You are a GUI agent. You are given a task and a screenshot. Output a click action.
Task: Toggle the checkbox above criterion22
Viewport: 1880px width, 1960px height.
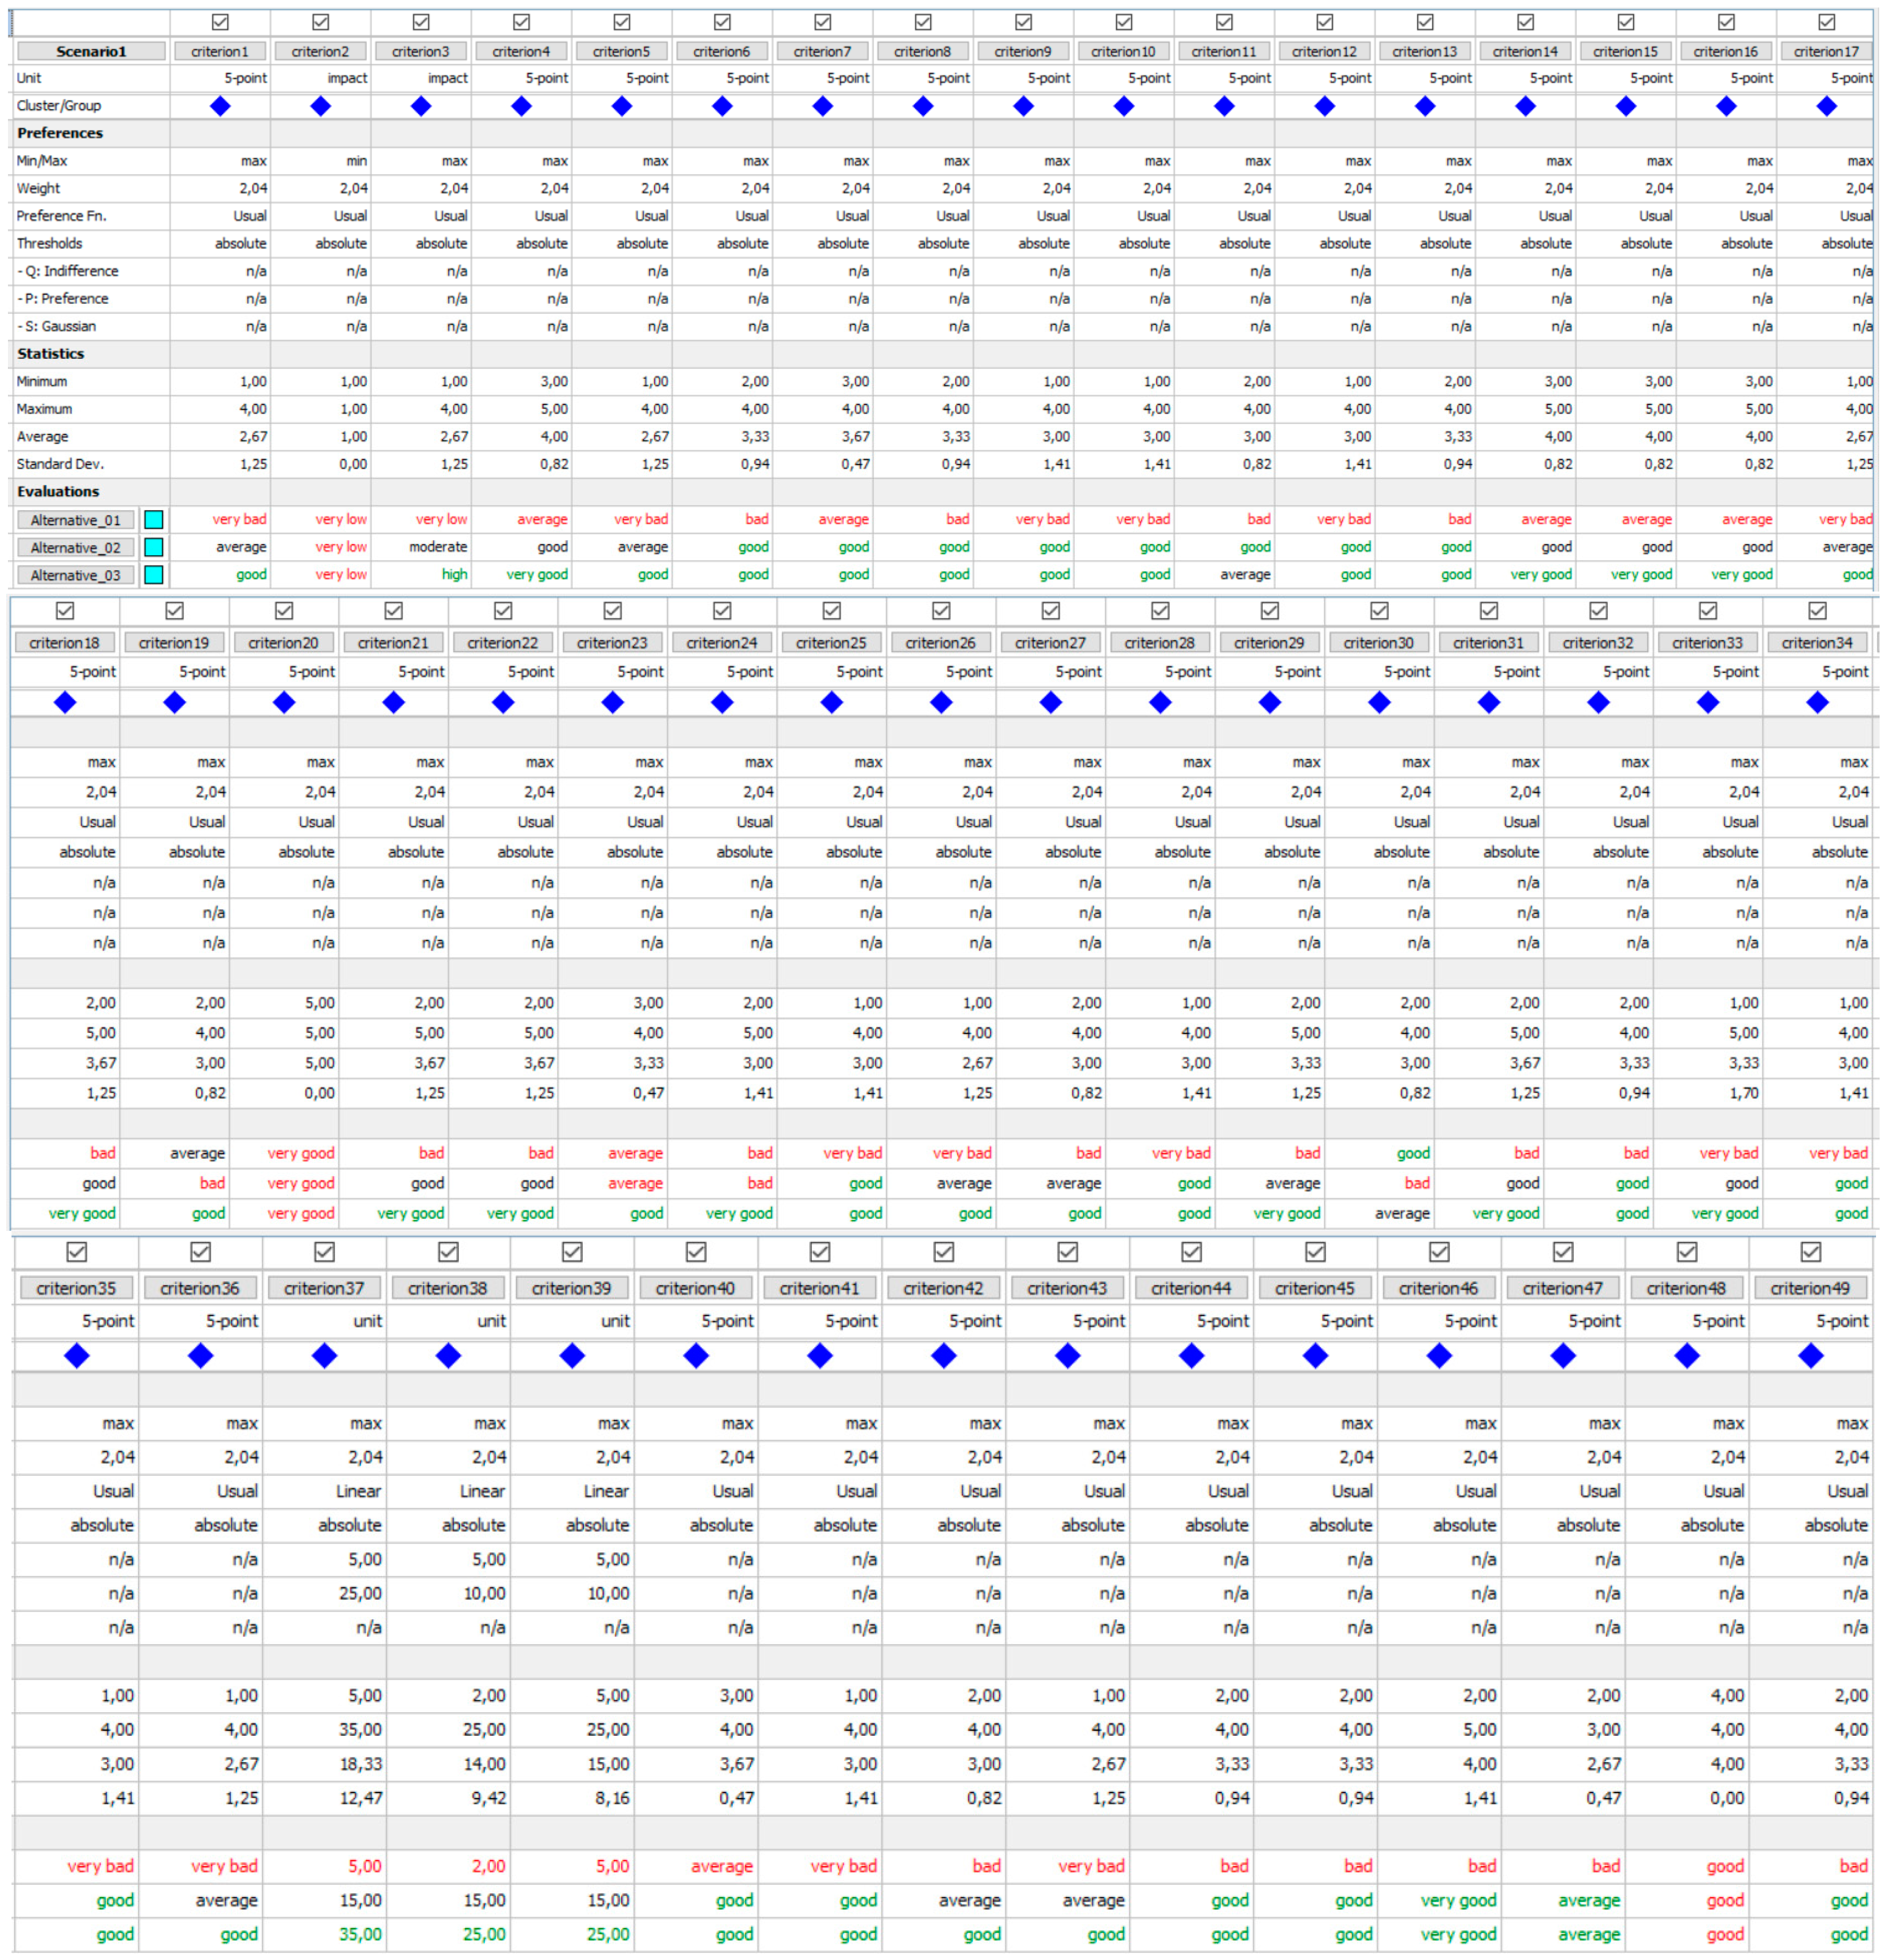(503, 611)
